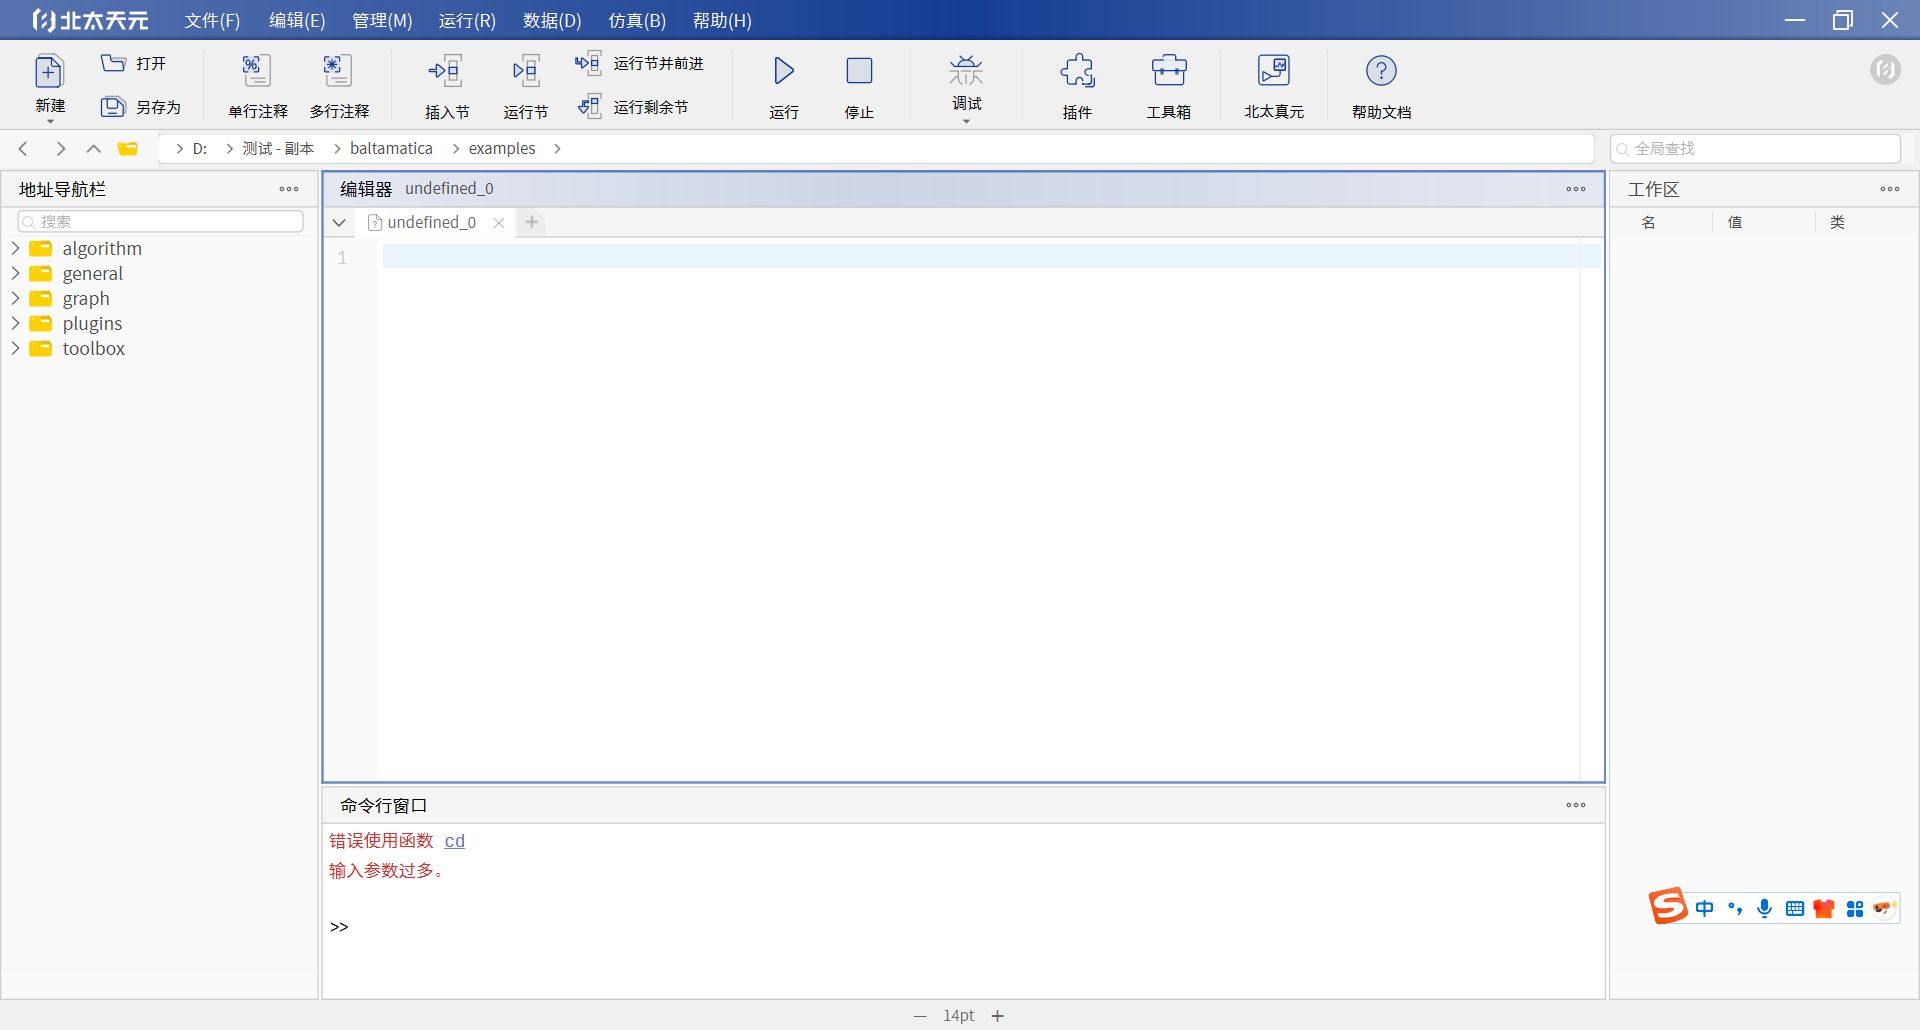Increase font size with the plus button
This screenshot has height=1030, width=1920.
[x=997, y=1016]
